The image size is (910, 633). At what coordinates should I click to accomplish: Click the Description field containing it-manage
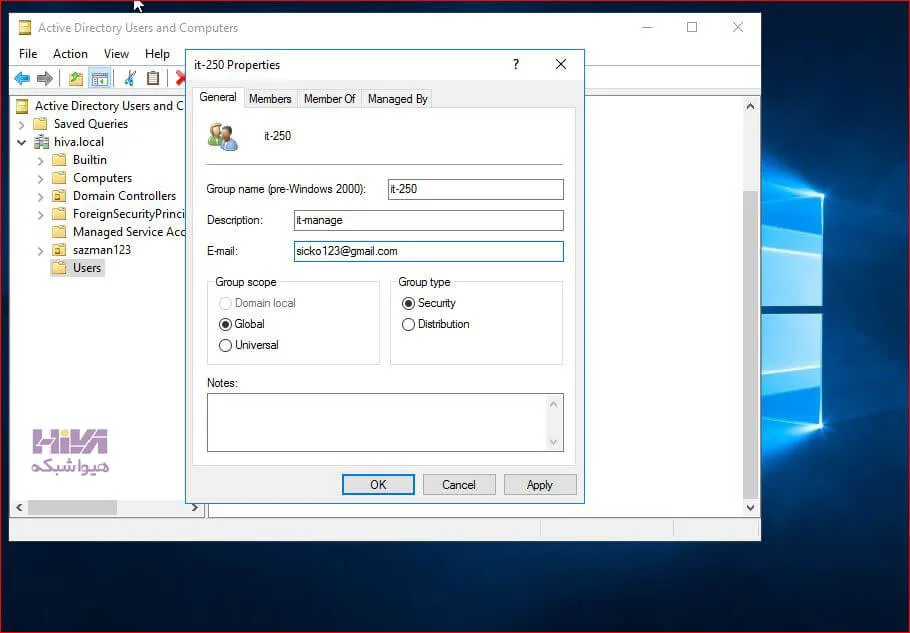[x=428, y=220]
